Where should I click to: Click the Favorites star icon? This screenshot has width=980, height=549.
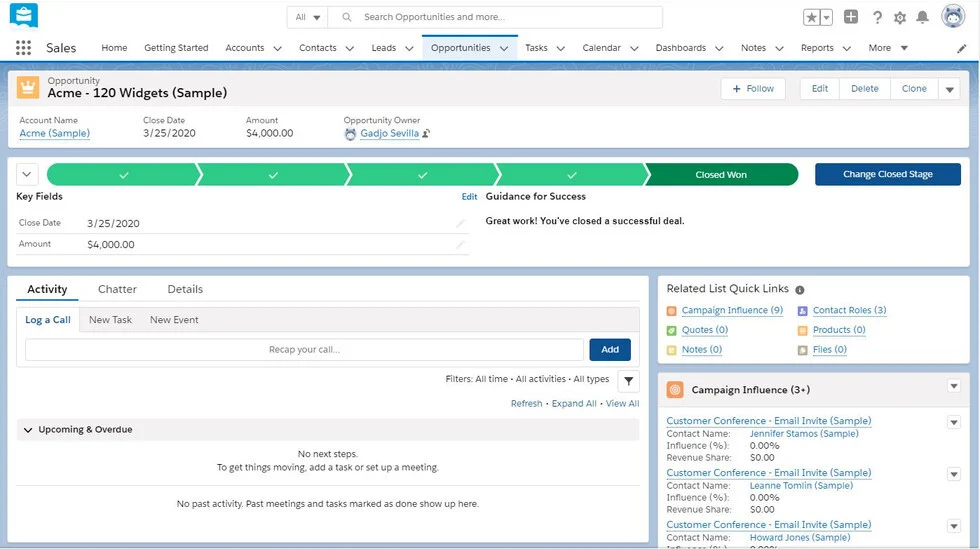(811, 17)
